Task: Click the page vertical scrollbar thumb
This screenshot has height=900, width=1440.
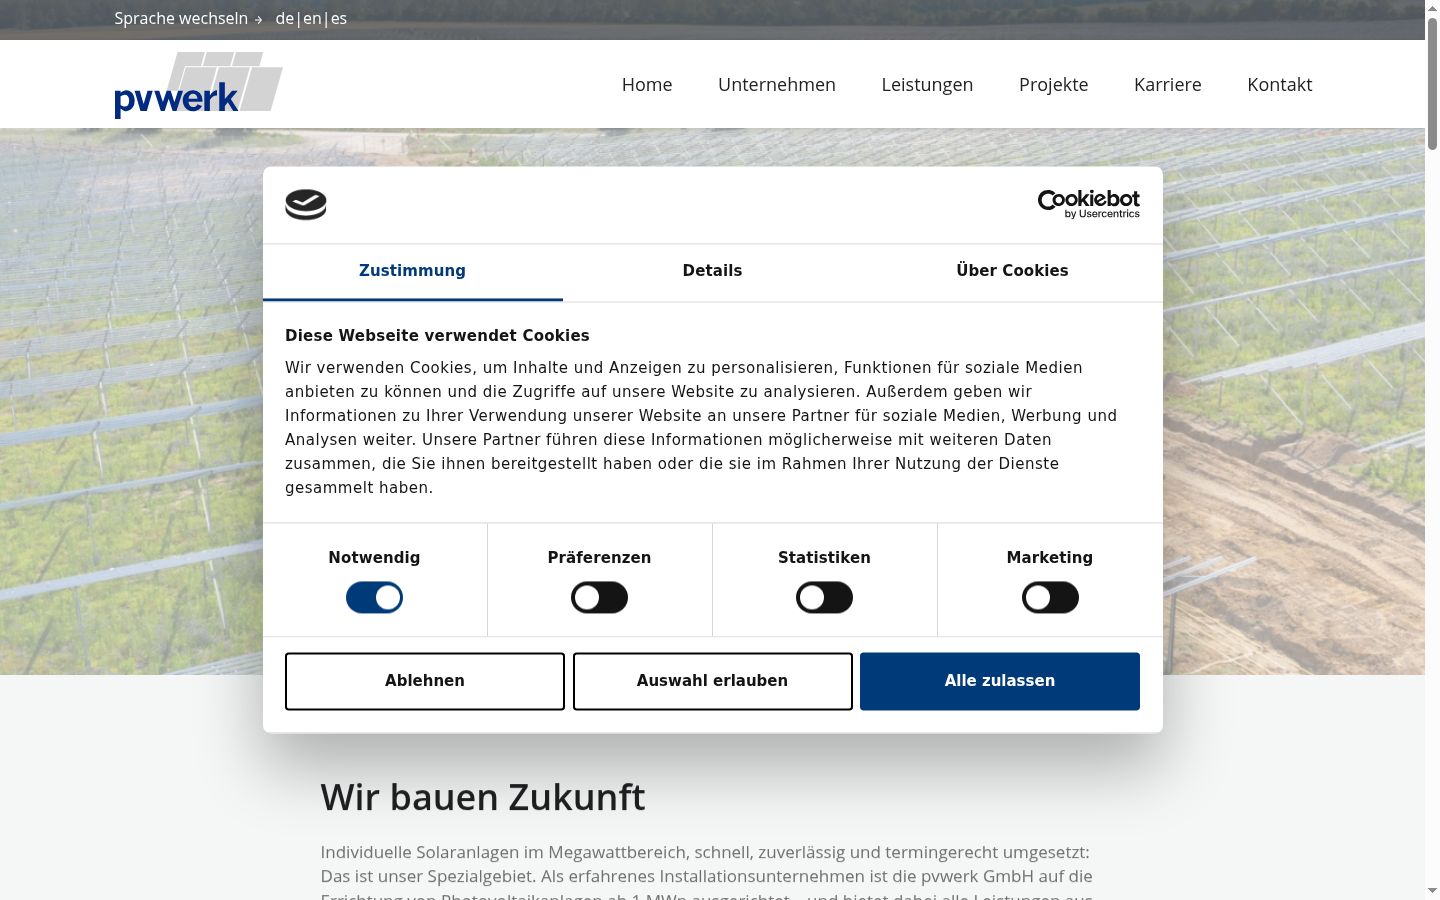Action: 1432,84
